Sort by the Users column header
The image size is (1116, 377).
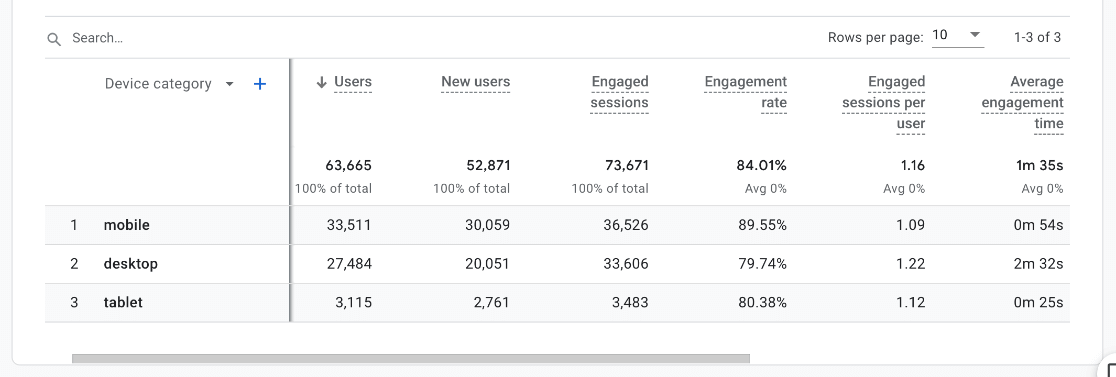pyautogui.click(x=353, y=82)
